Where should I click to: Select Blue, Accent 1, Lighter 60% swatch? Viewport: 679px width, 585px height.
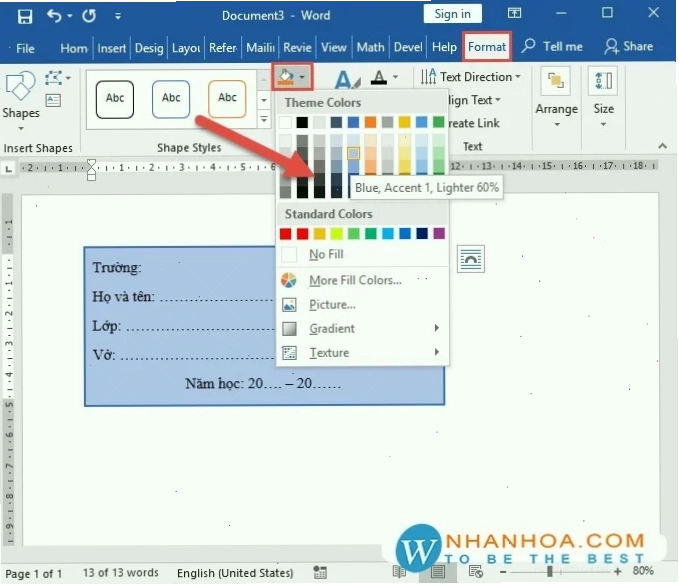pyautogui.click(x=353, y=153)
